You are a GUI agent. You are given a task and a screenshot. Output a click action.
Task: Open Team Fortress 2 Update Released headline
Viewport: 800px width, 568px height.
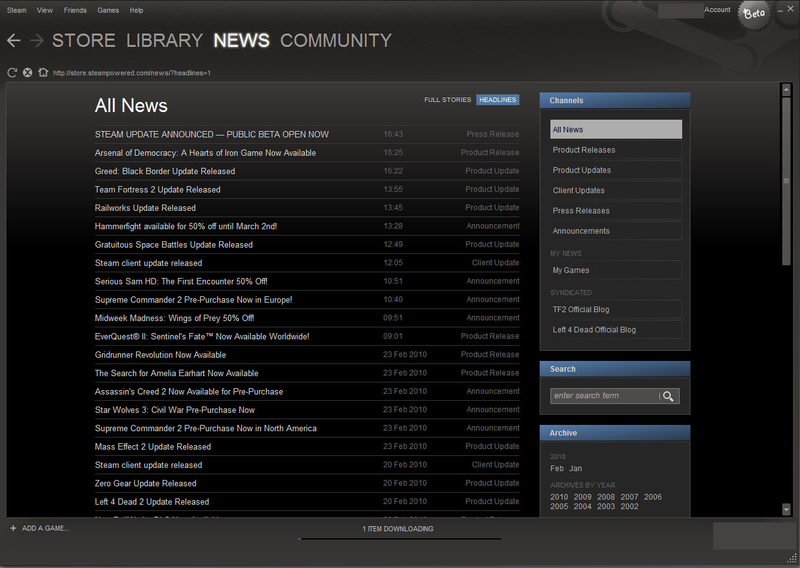158,189
